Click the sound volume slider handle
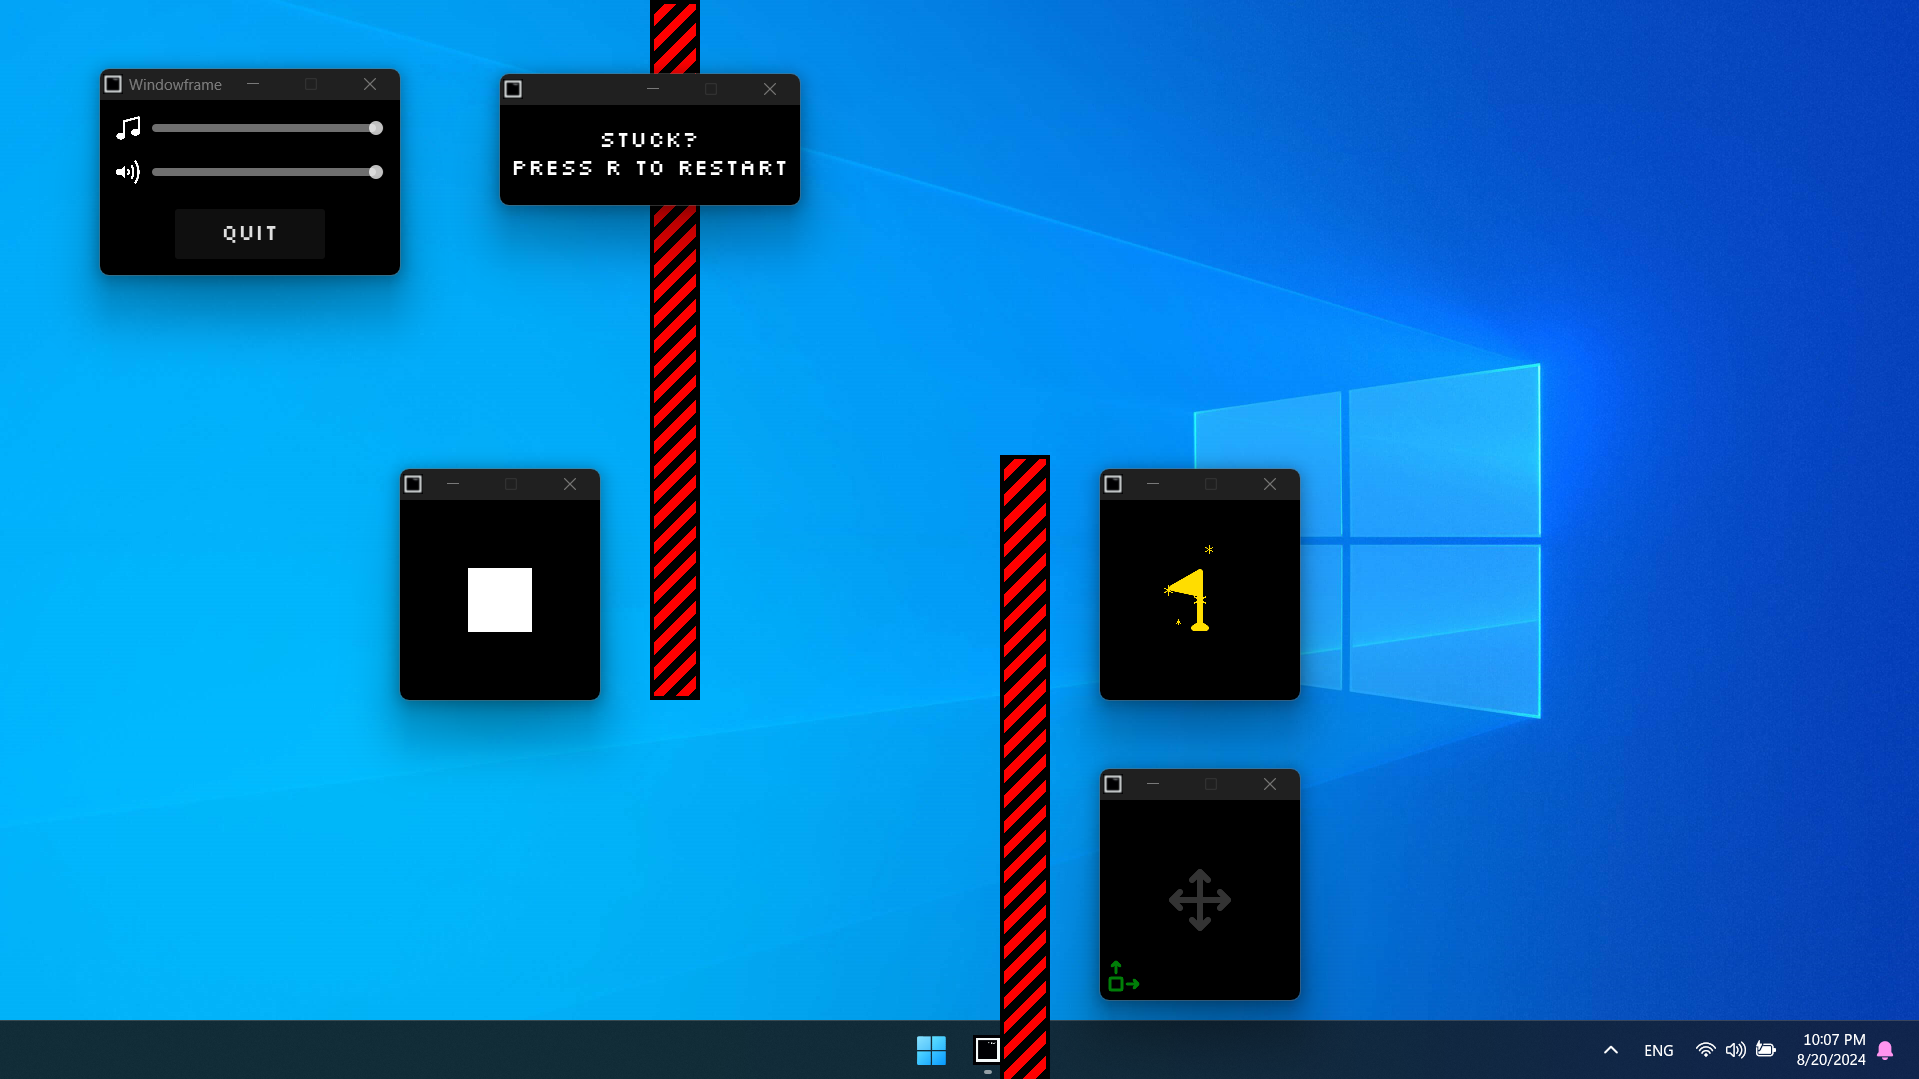The height and width of the screenshot is (1079, 1919). [376, 172]
